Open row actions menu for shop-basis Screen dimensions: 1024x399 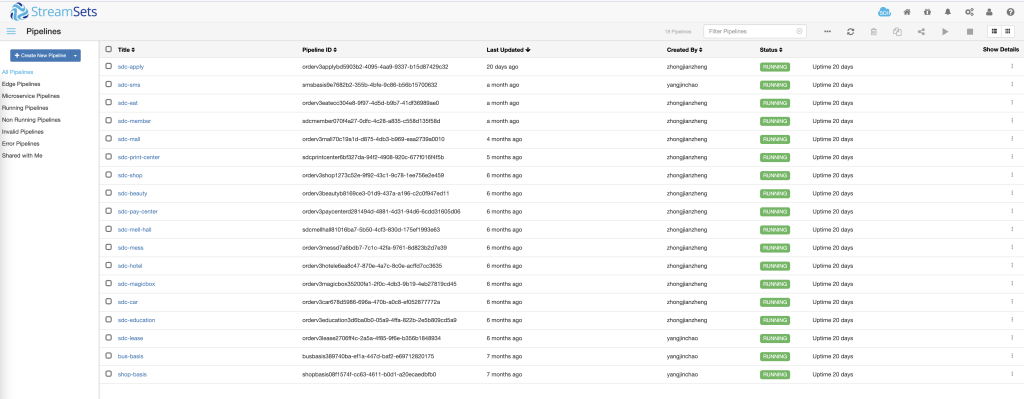[x=1012, y=374]
